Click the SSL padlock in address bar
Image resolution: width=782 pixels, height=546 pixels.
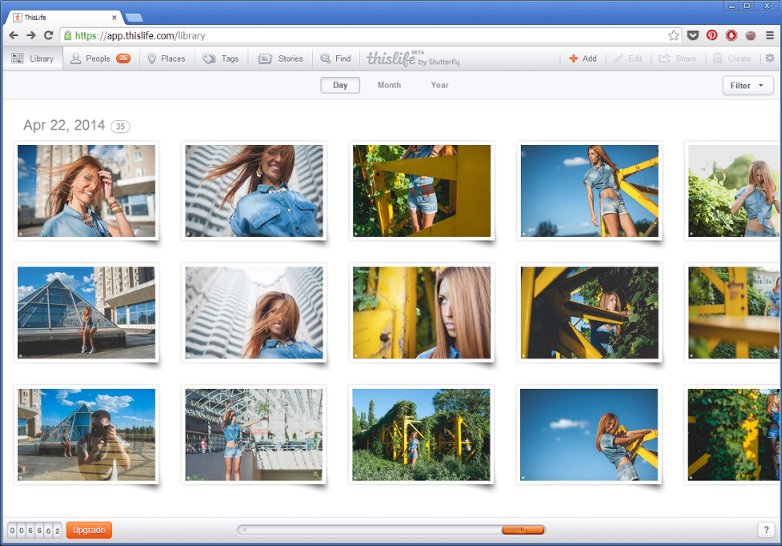tap(68, 35)
